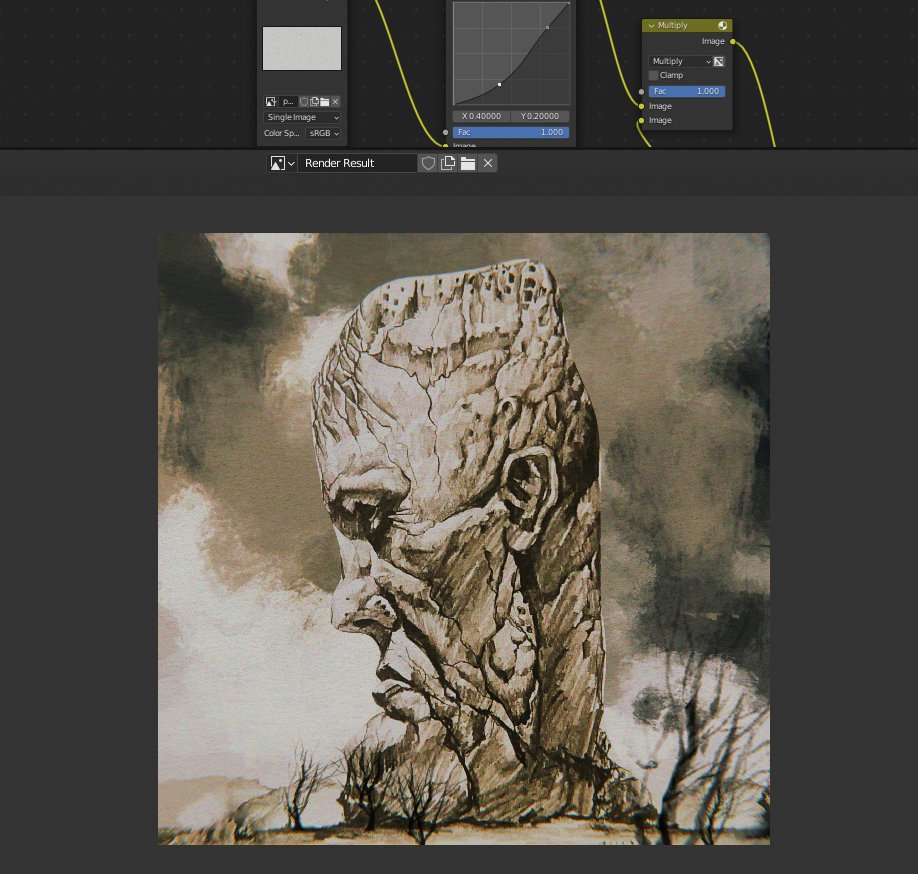Click the Fac slider under the curves widget

click(511, 132)
